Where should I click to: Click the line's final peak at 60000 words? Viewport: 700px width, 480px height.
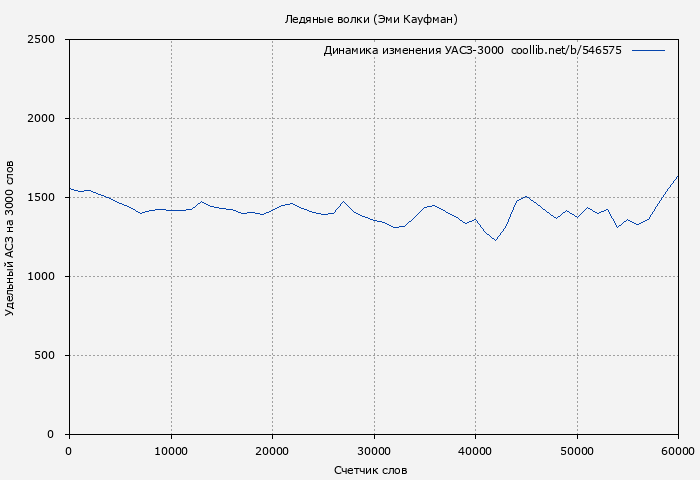tap(678, 176)
